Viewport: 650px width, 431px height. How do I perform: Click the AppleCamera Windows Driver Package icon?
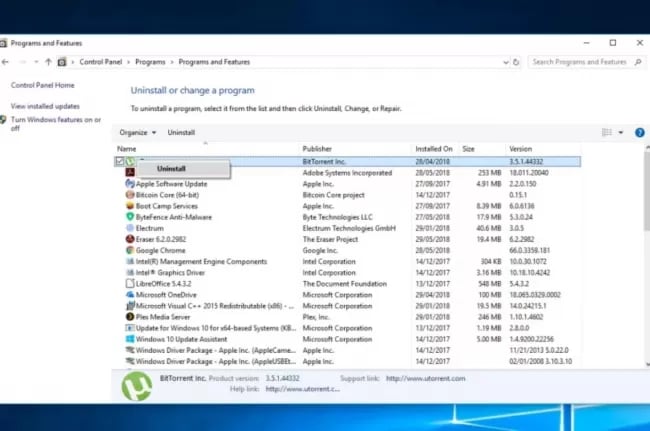(130, 350)
